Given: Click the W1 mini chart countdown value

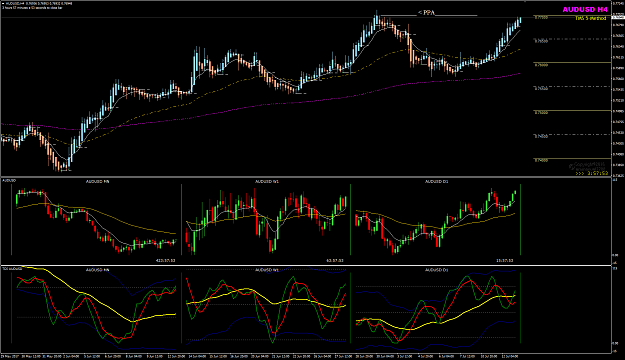Looking at the screenshot, I should 335,260.
